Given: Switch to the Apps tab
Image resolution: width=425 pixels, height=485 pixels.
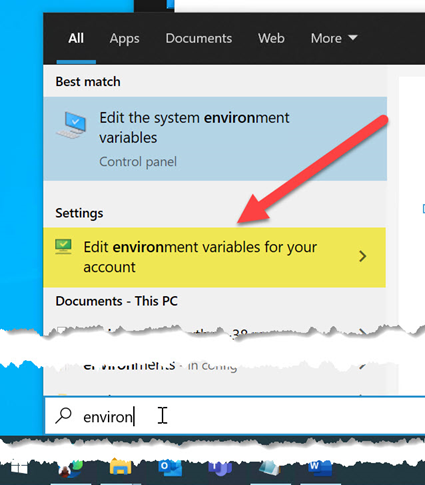Looking at the screenshot, I should 124,39.
